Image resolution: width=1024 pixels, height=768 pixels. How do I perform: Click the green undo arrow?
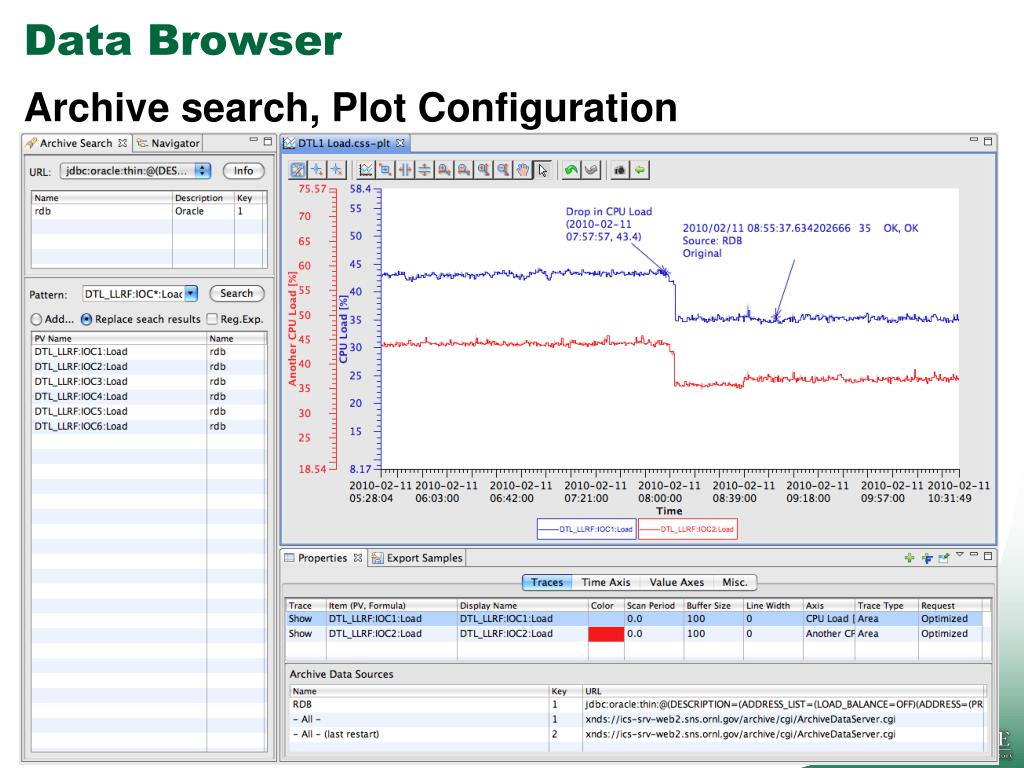[x=571, y=170]
